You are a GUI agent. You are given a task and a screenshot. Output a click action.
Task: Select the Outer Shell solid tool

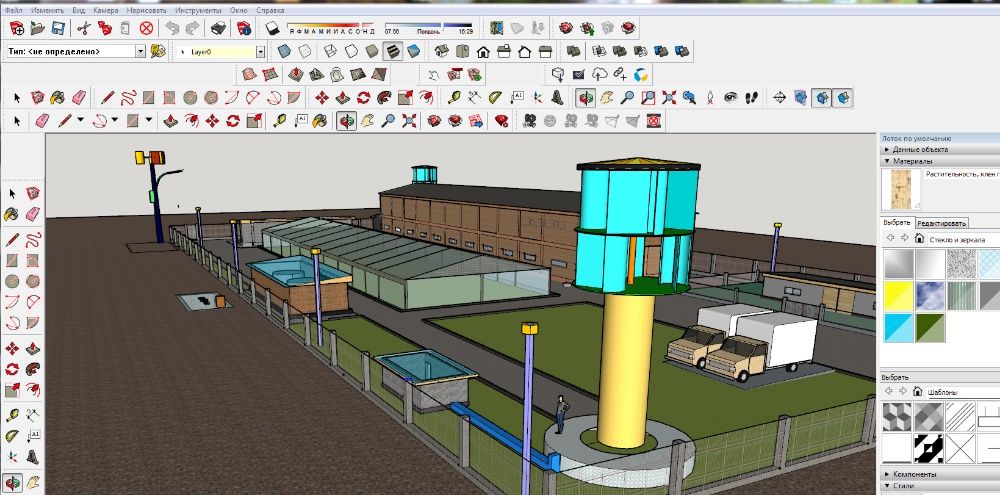pos(573,52)
